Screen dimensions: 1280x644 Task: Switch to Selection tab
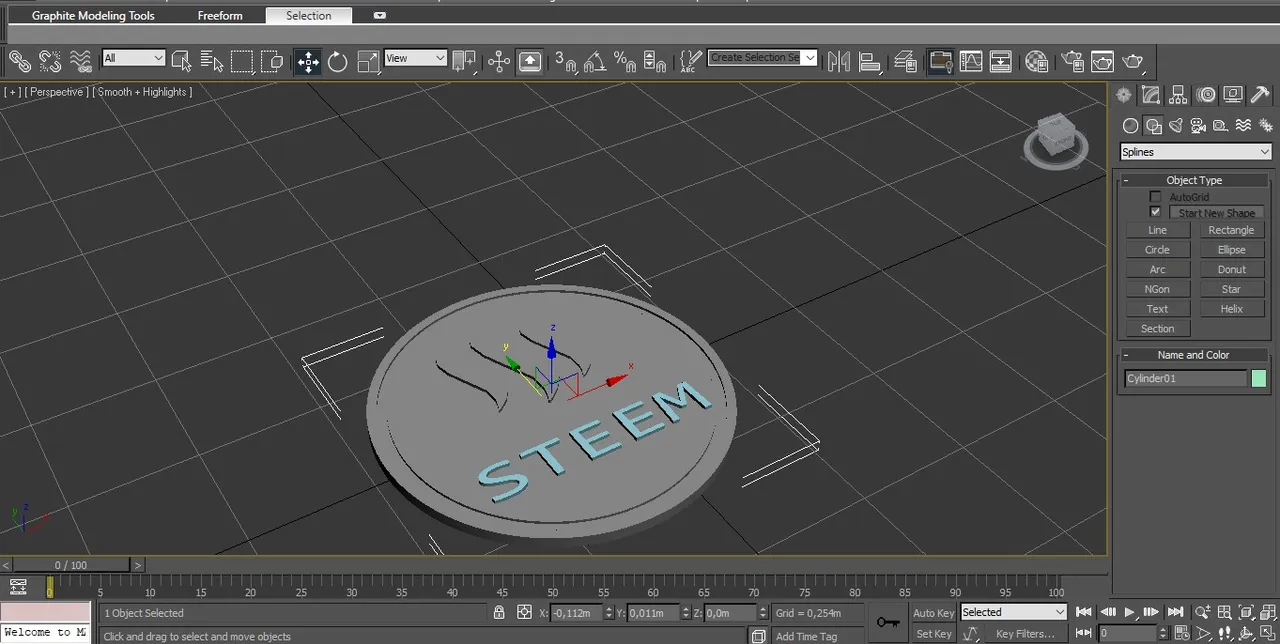(309, 16)
